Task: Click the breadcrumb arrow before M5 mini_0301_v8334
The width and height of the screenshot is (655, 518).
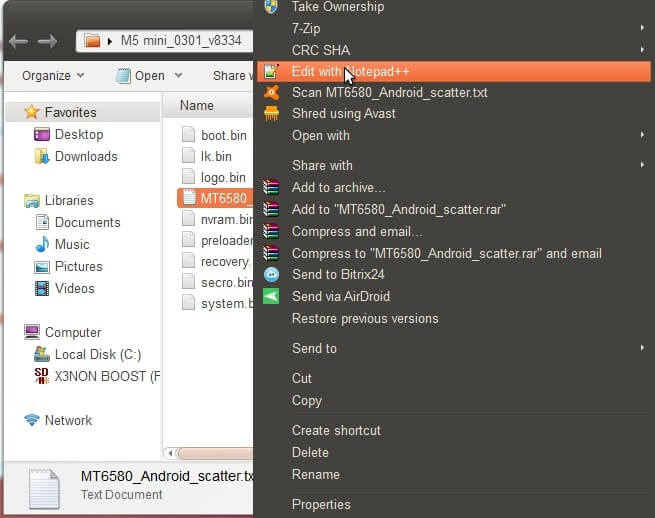Action: coord(110,41)
